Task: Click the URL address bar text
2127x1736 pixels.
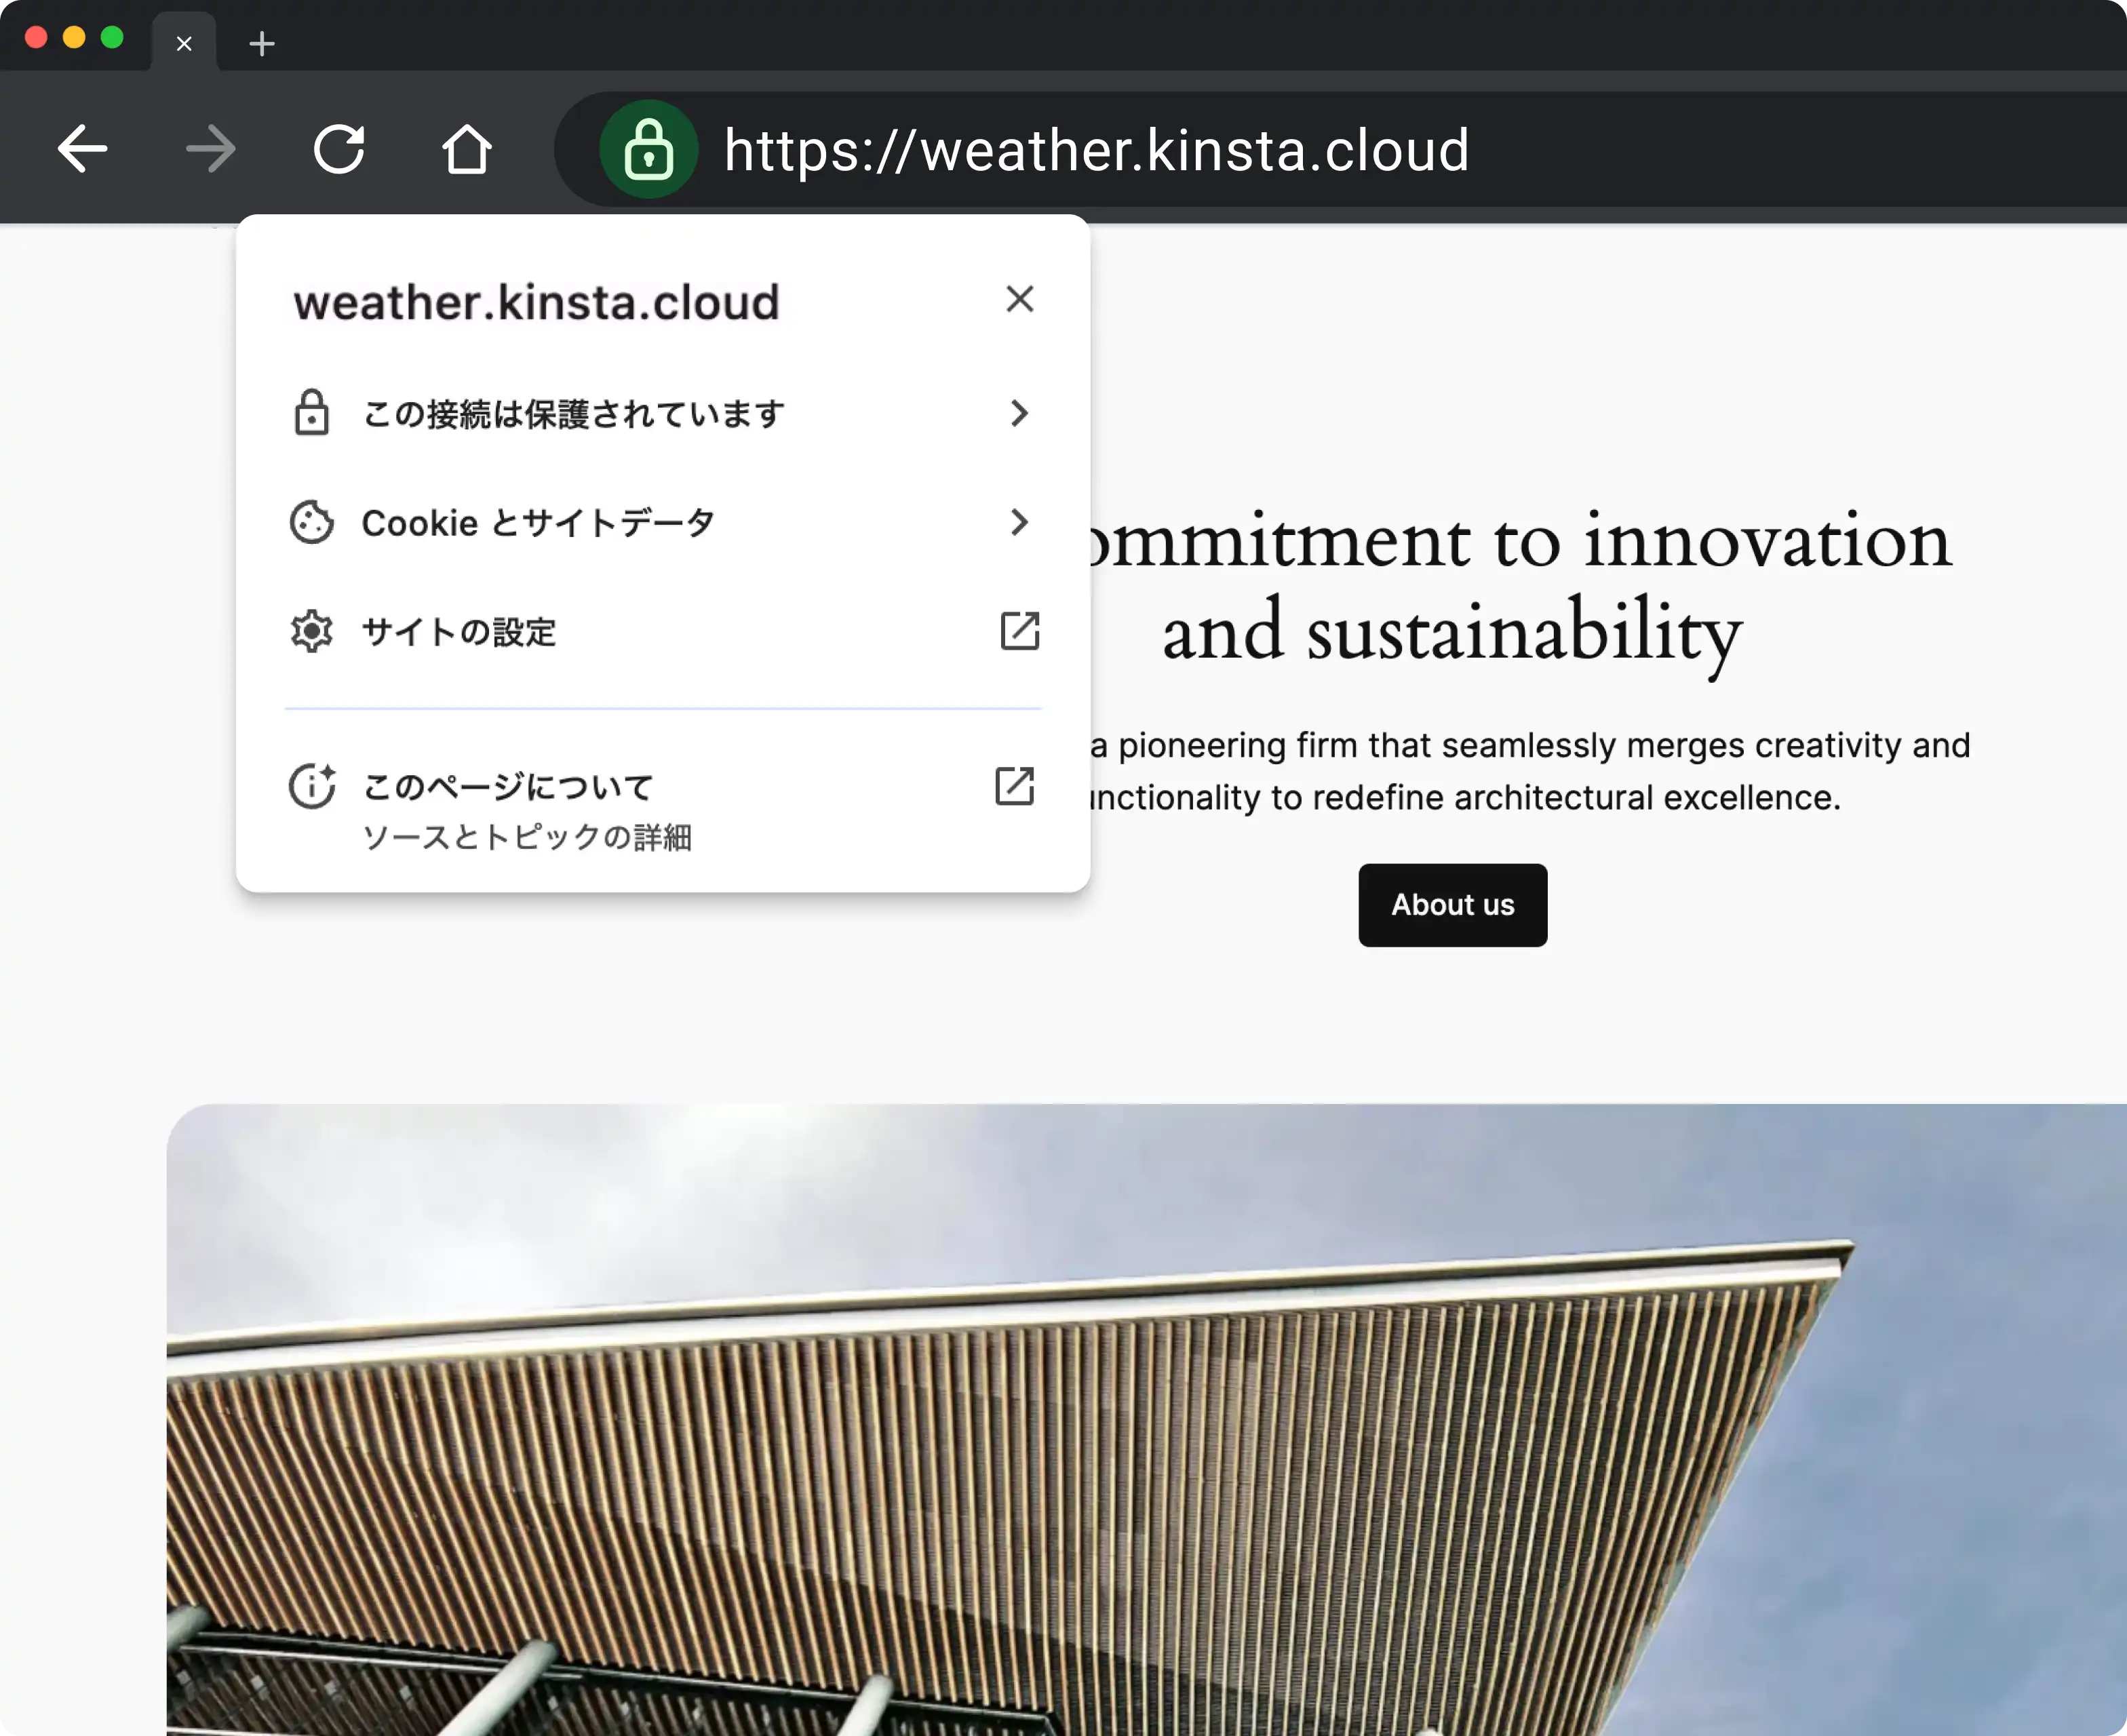Action: pos(1096,150)
